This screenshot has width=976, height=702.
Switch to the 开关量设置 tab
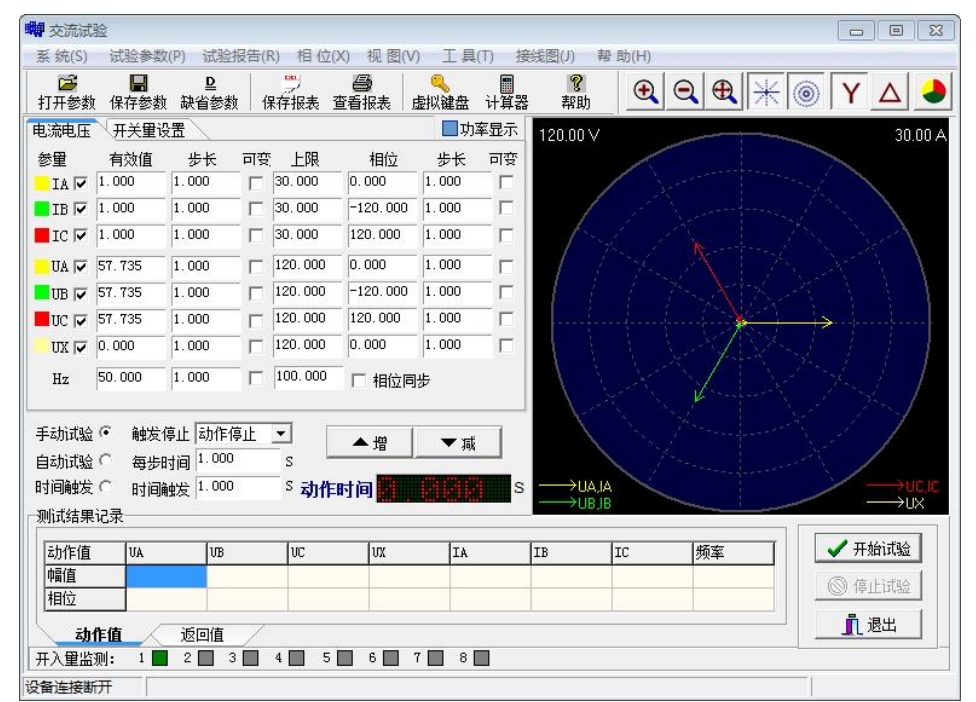(x=148, y=129)
